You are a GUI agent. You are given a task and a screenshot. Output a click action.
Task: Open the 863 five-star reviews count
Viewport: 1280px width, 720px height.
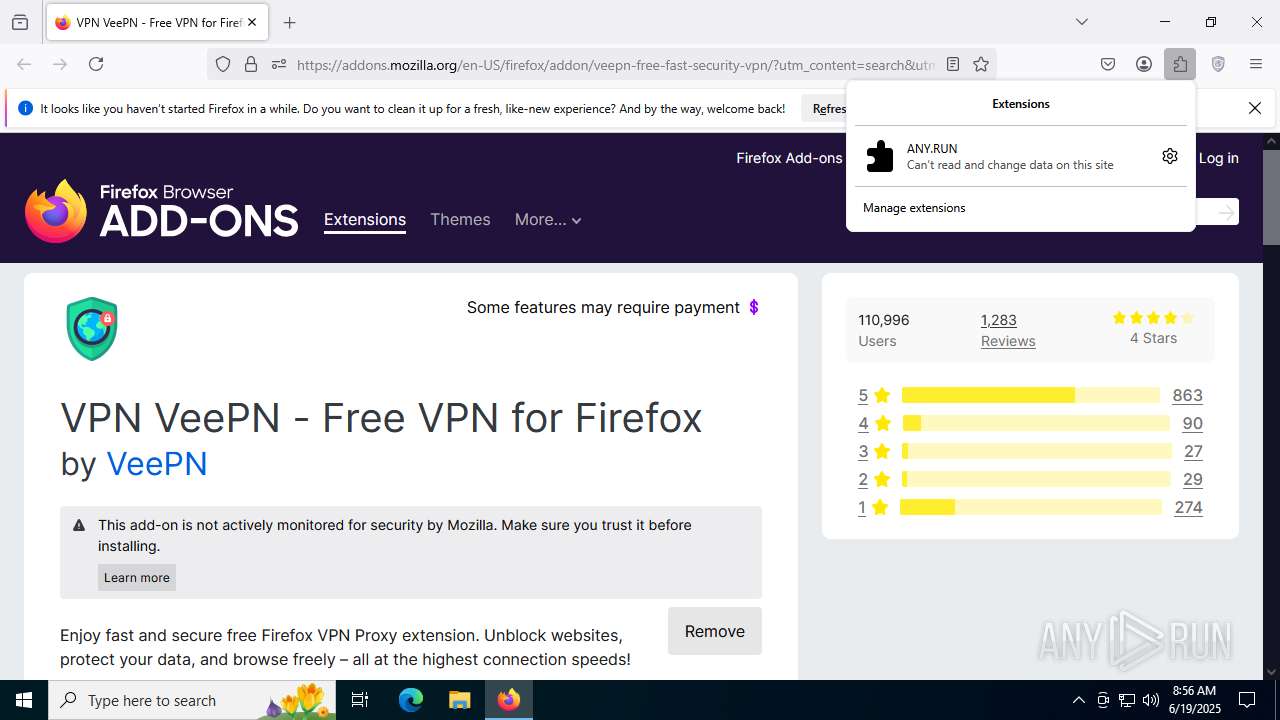(x=1187, y=395)
